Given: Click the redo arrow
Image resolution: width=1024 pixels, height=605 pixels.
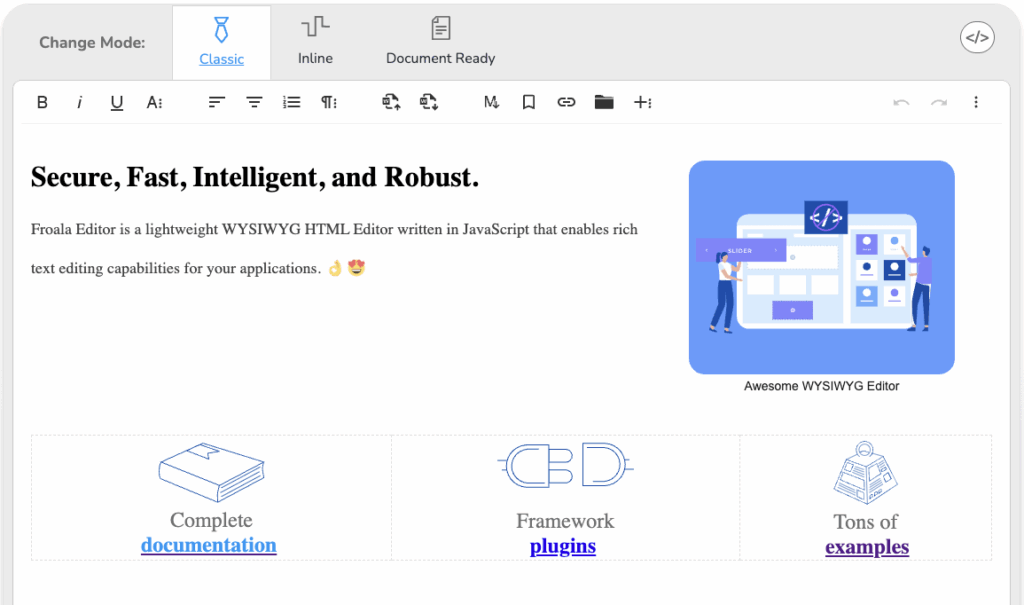Looking at the screenshot, I should (x=939, y=103).
